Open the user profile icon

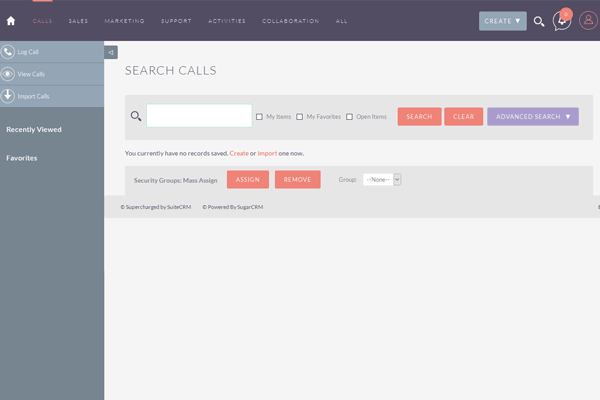click(587, 21)
